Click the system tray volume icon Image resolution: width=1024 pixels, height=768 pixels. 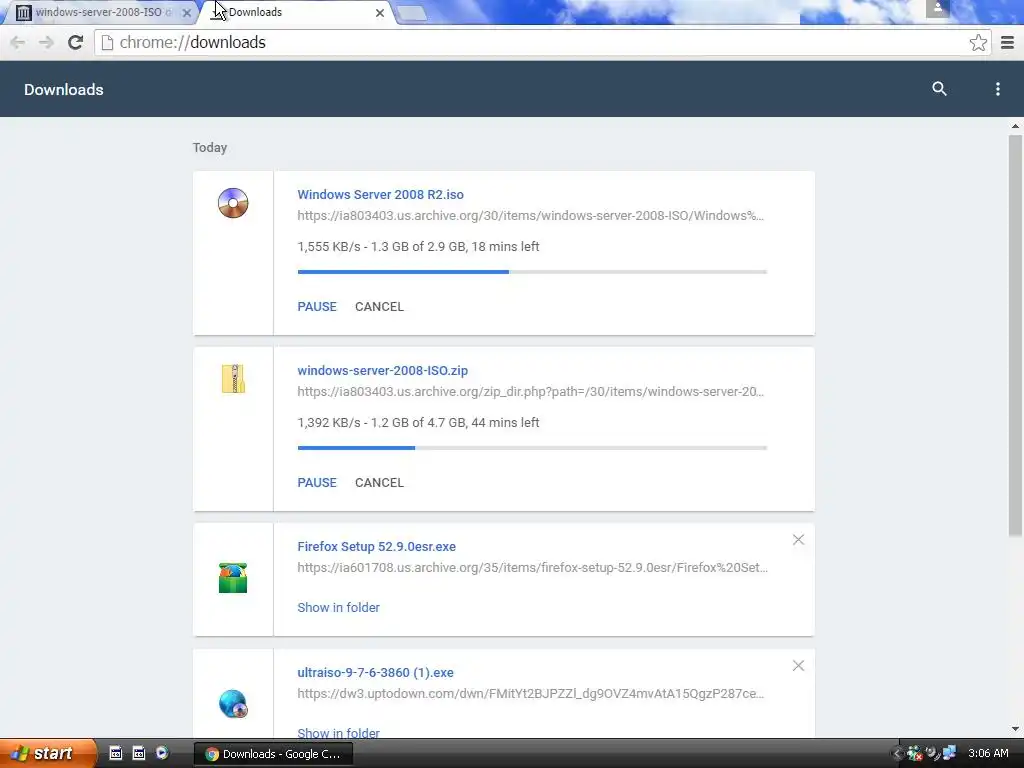pos(933,753)
